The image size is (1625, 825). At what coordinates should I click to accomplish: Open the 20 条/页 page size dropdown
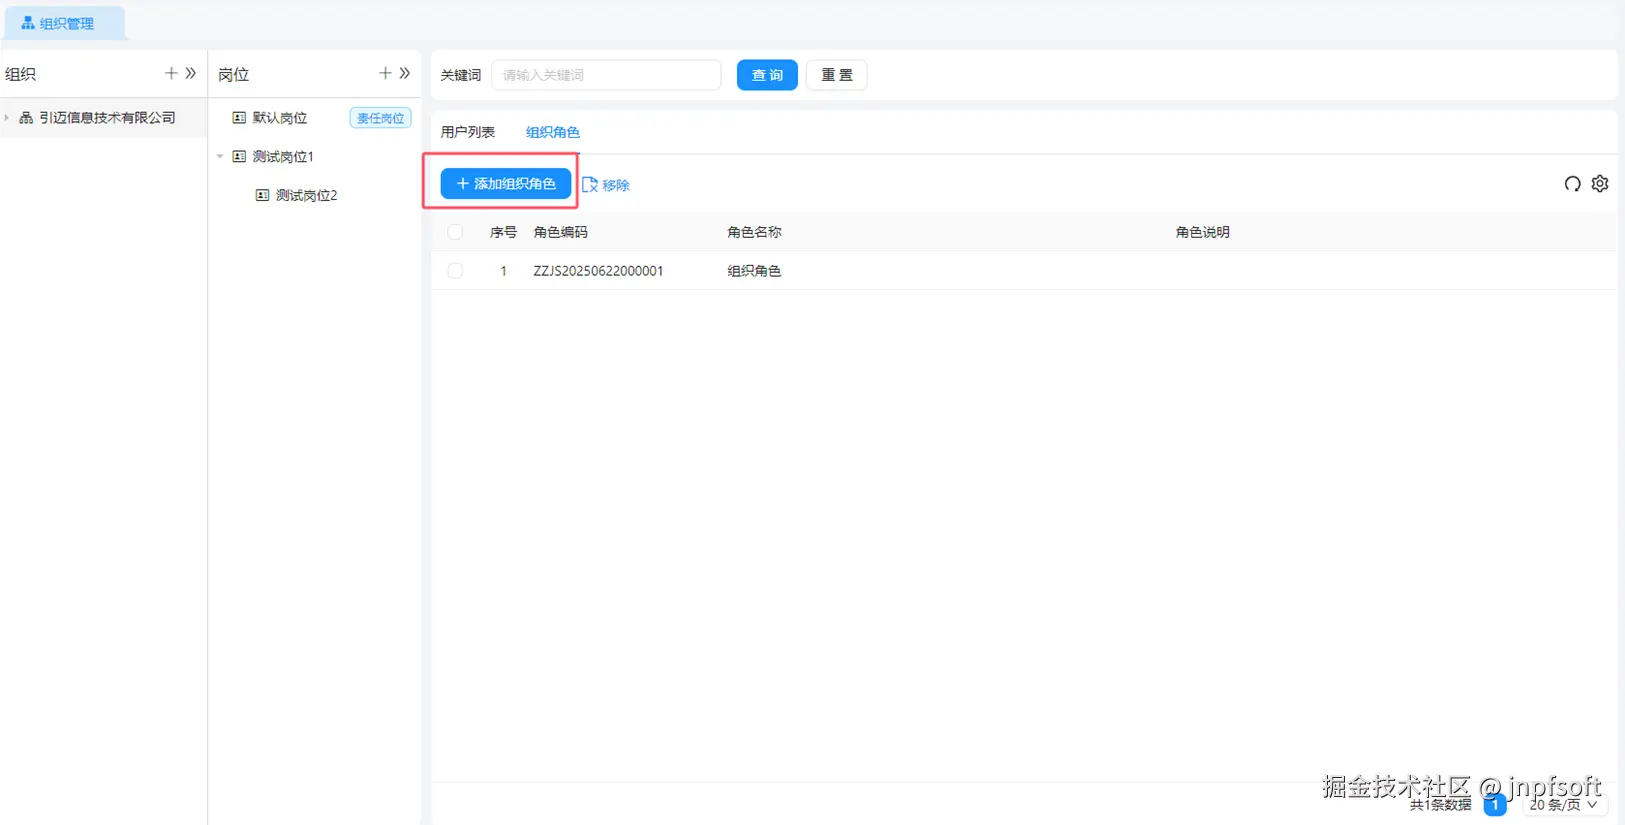click(1564, 804)
